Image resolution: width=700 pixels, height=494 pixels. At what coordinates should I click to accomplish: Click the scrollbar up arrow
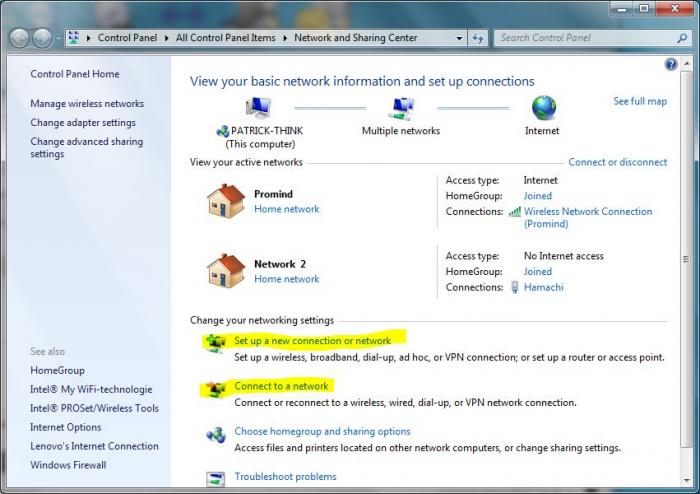(686, 64)
